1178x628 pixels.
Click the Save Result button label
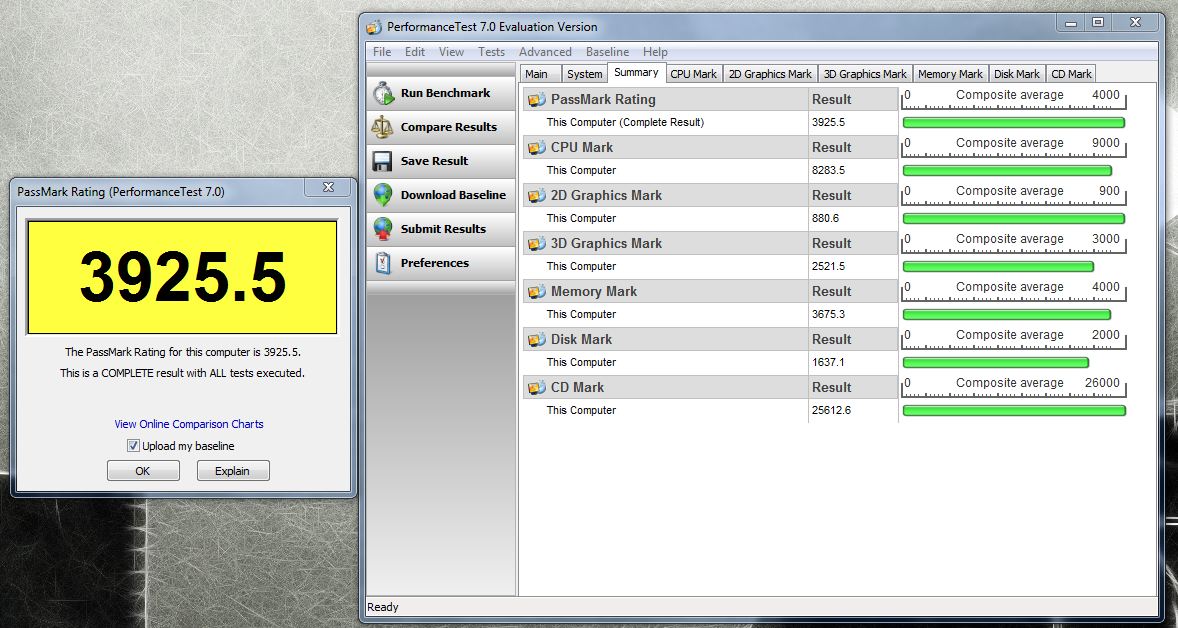pos(434,161)
